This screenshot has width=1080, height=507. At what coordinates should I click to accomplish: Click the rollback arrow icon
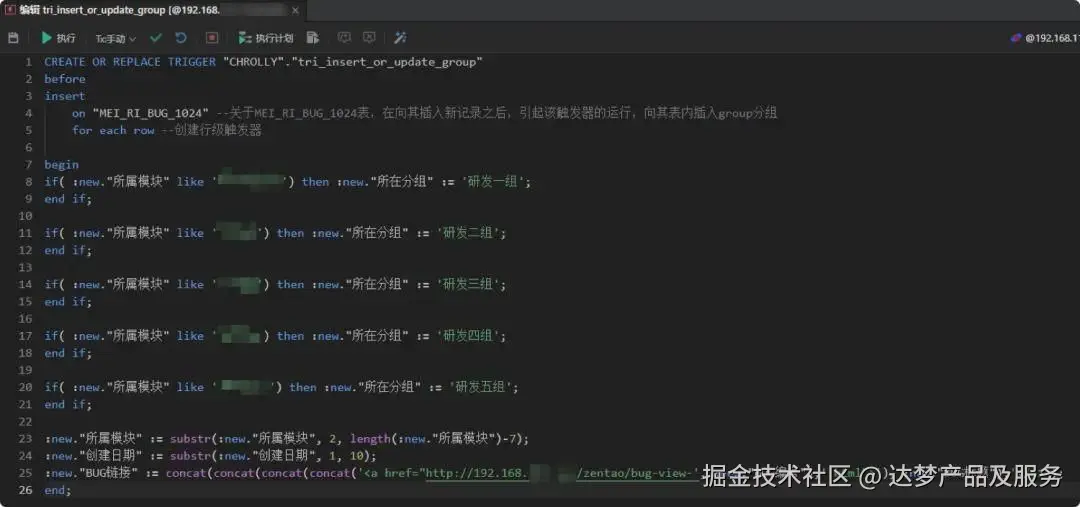(181, 38)
